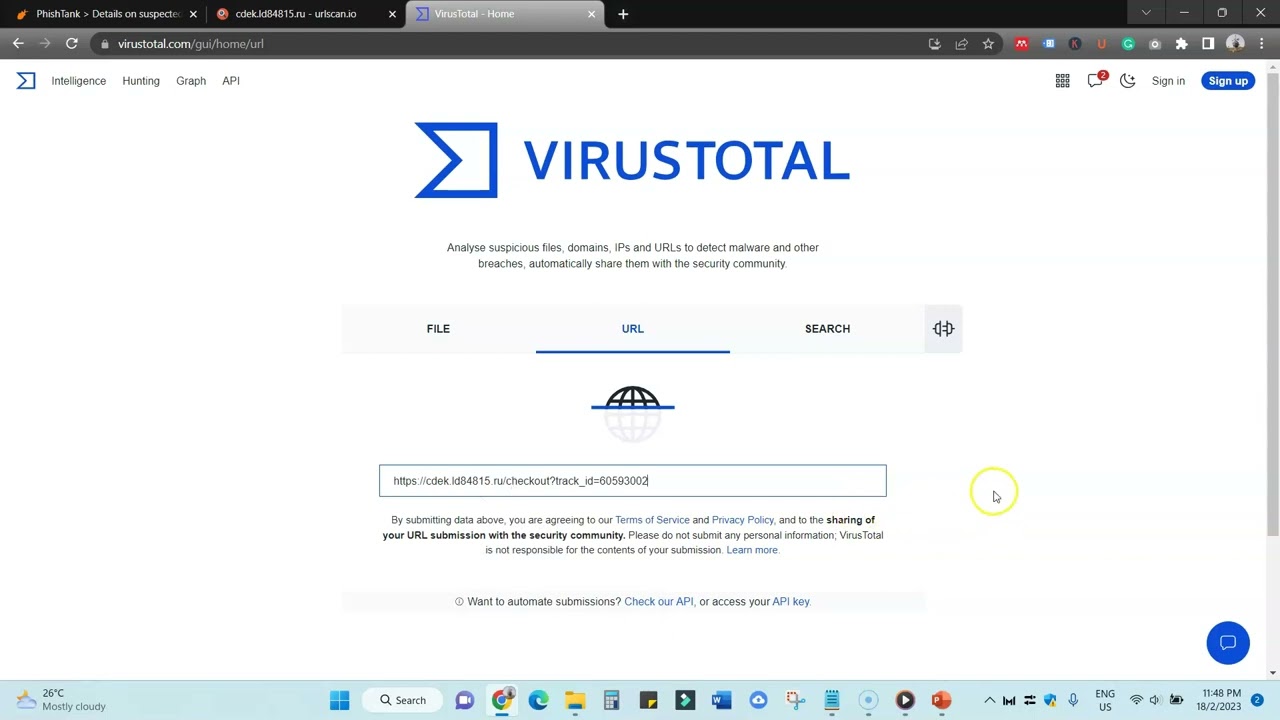Open the Windows Start menu
Image resolution: width=1280 pixels, height=720 pixels.
click(x=340, y=700)
